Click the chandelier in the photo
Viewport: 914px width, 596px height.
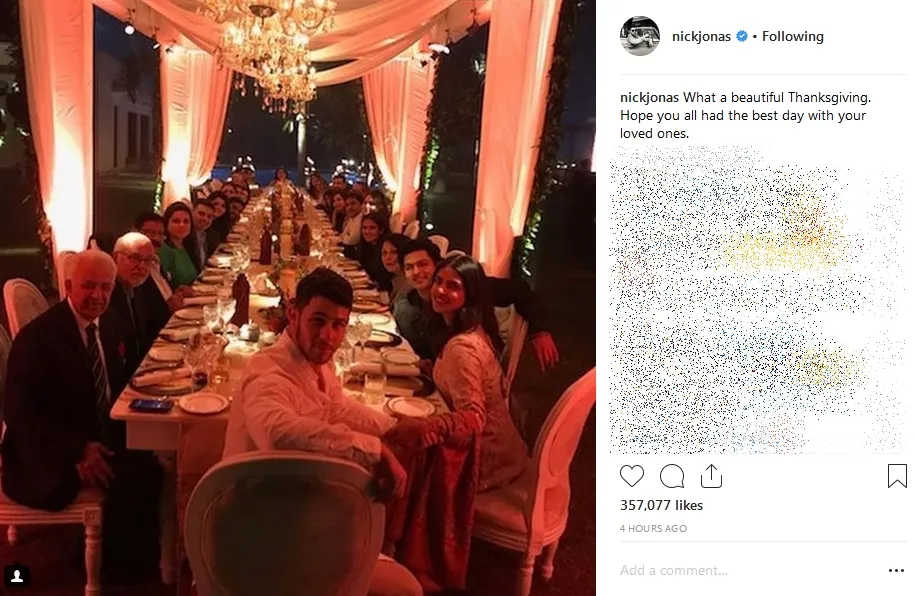[x=270, y=45]
